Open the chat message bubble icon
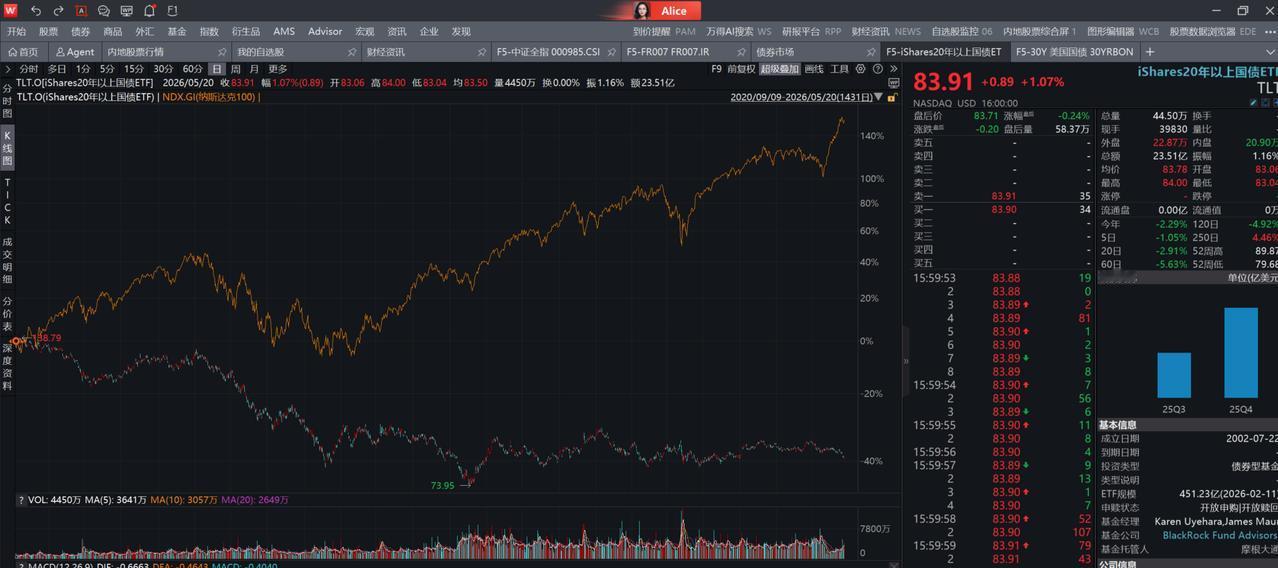 click(104, 11)
